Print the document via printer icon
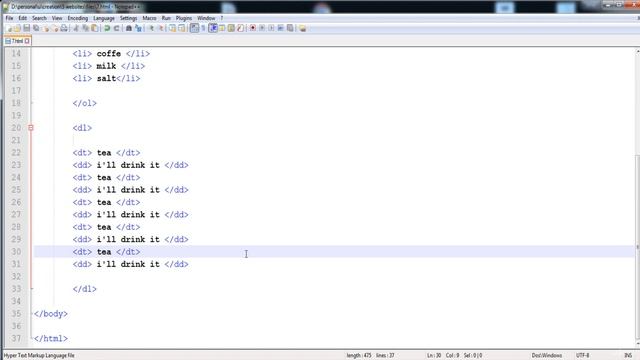This screenshot has width=640, height=360. [64, 28]
